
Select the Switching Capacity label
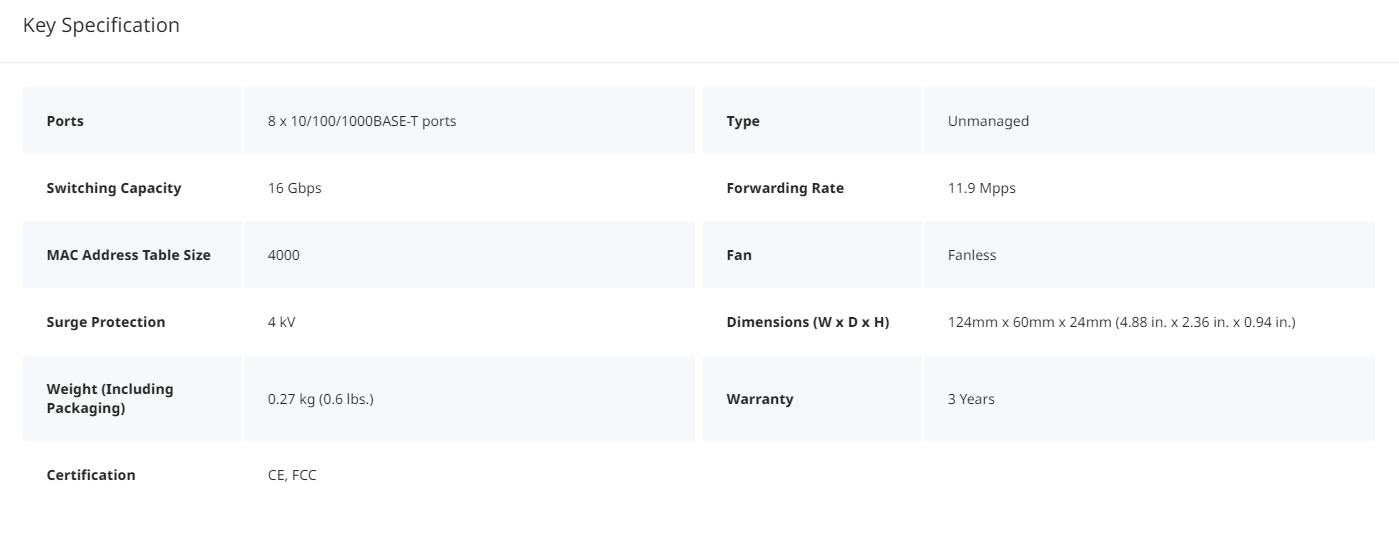point(114,188)
